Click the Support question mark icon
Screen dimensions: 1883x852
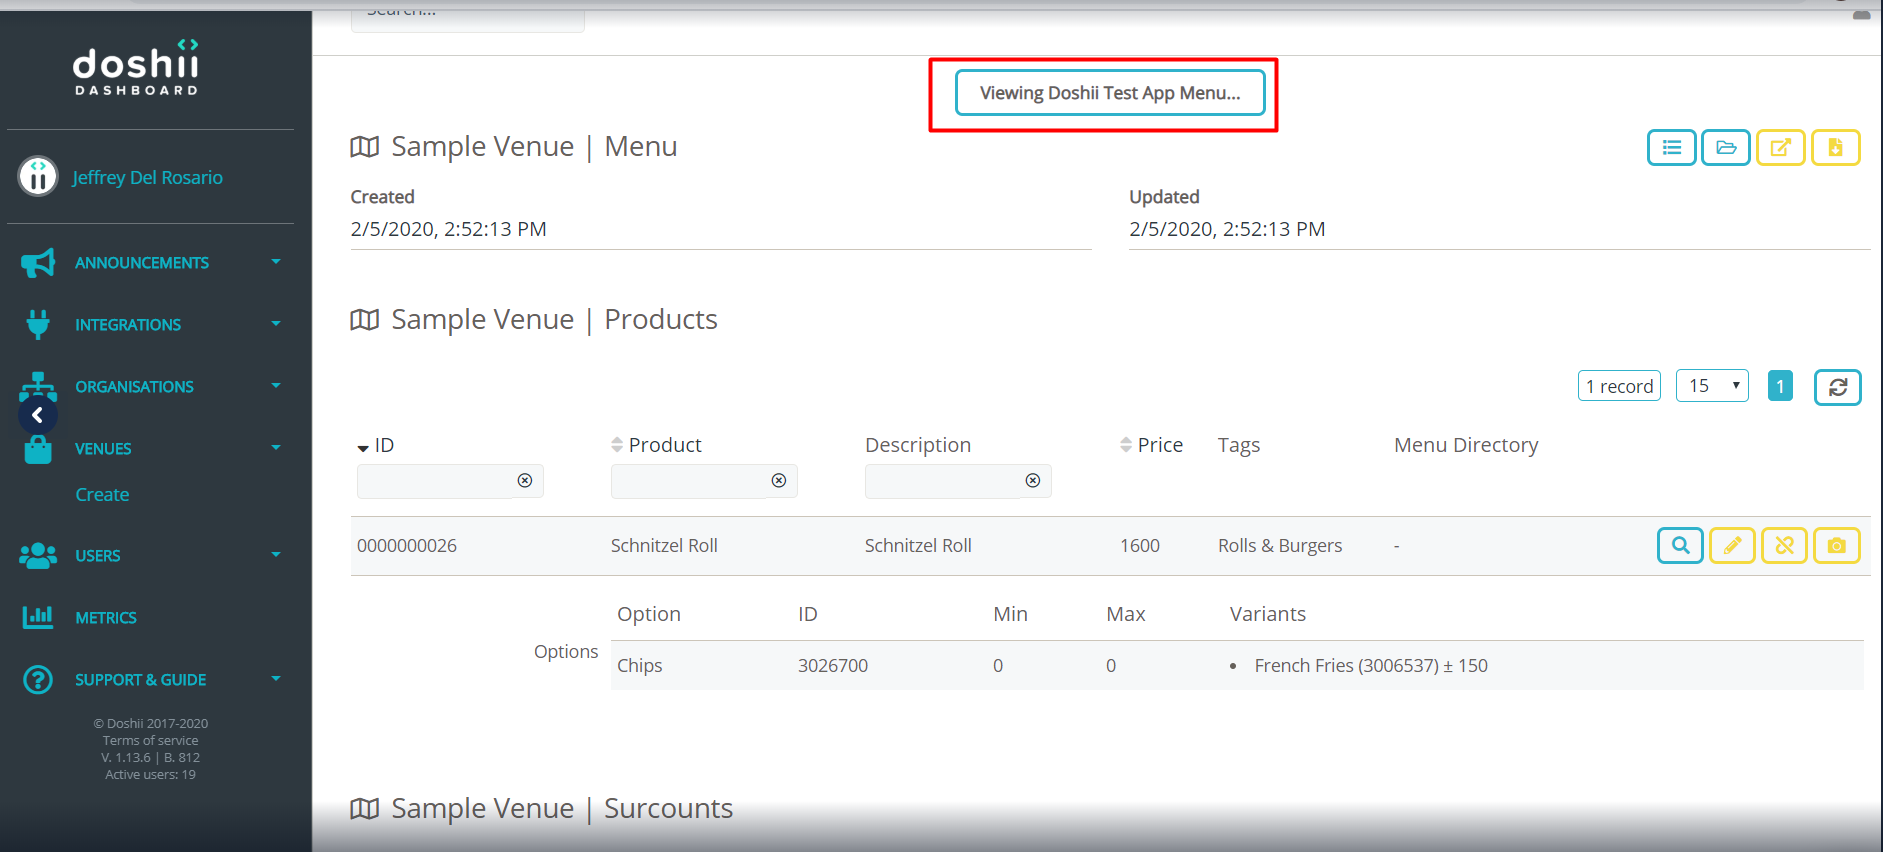click(38, 680)
